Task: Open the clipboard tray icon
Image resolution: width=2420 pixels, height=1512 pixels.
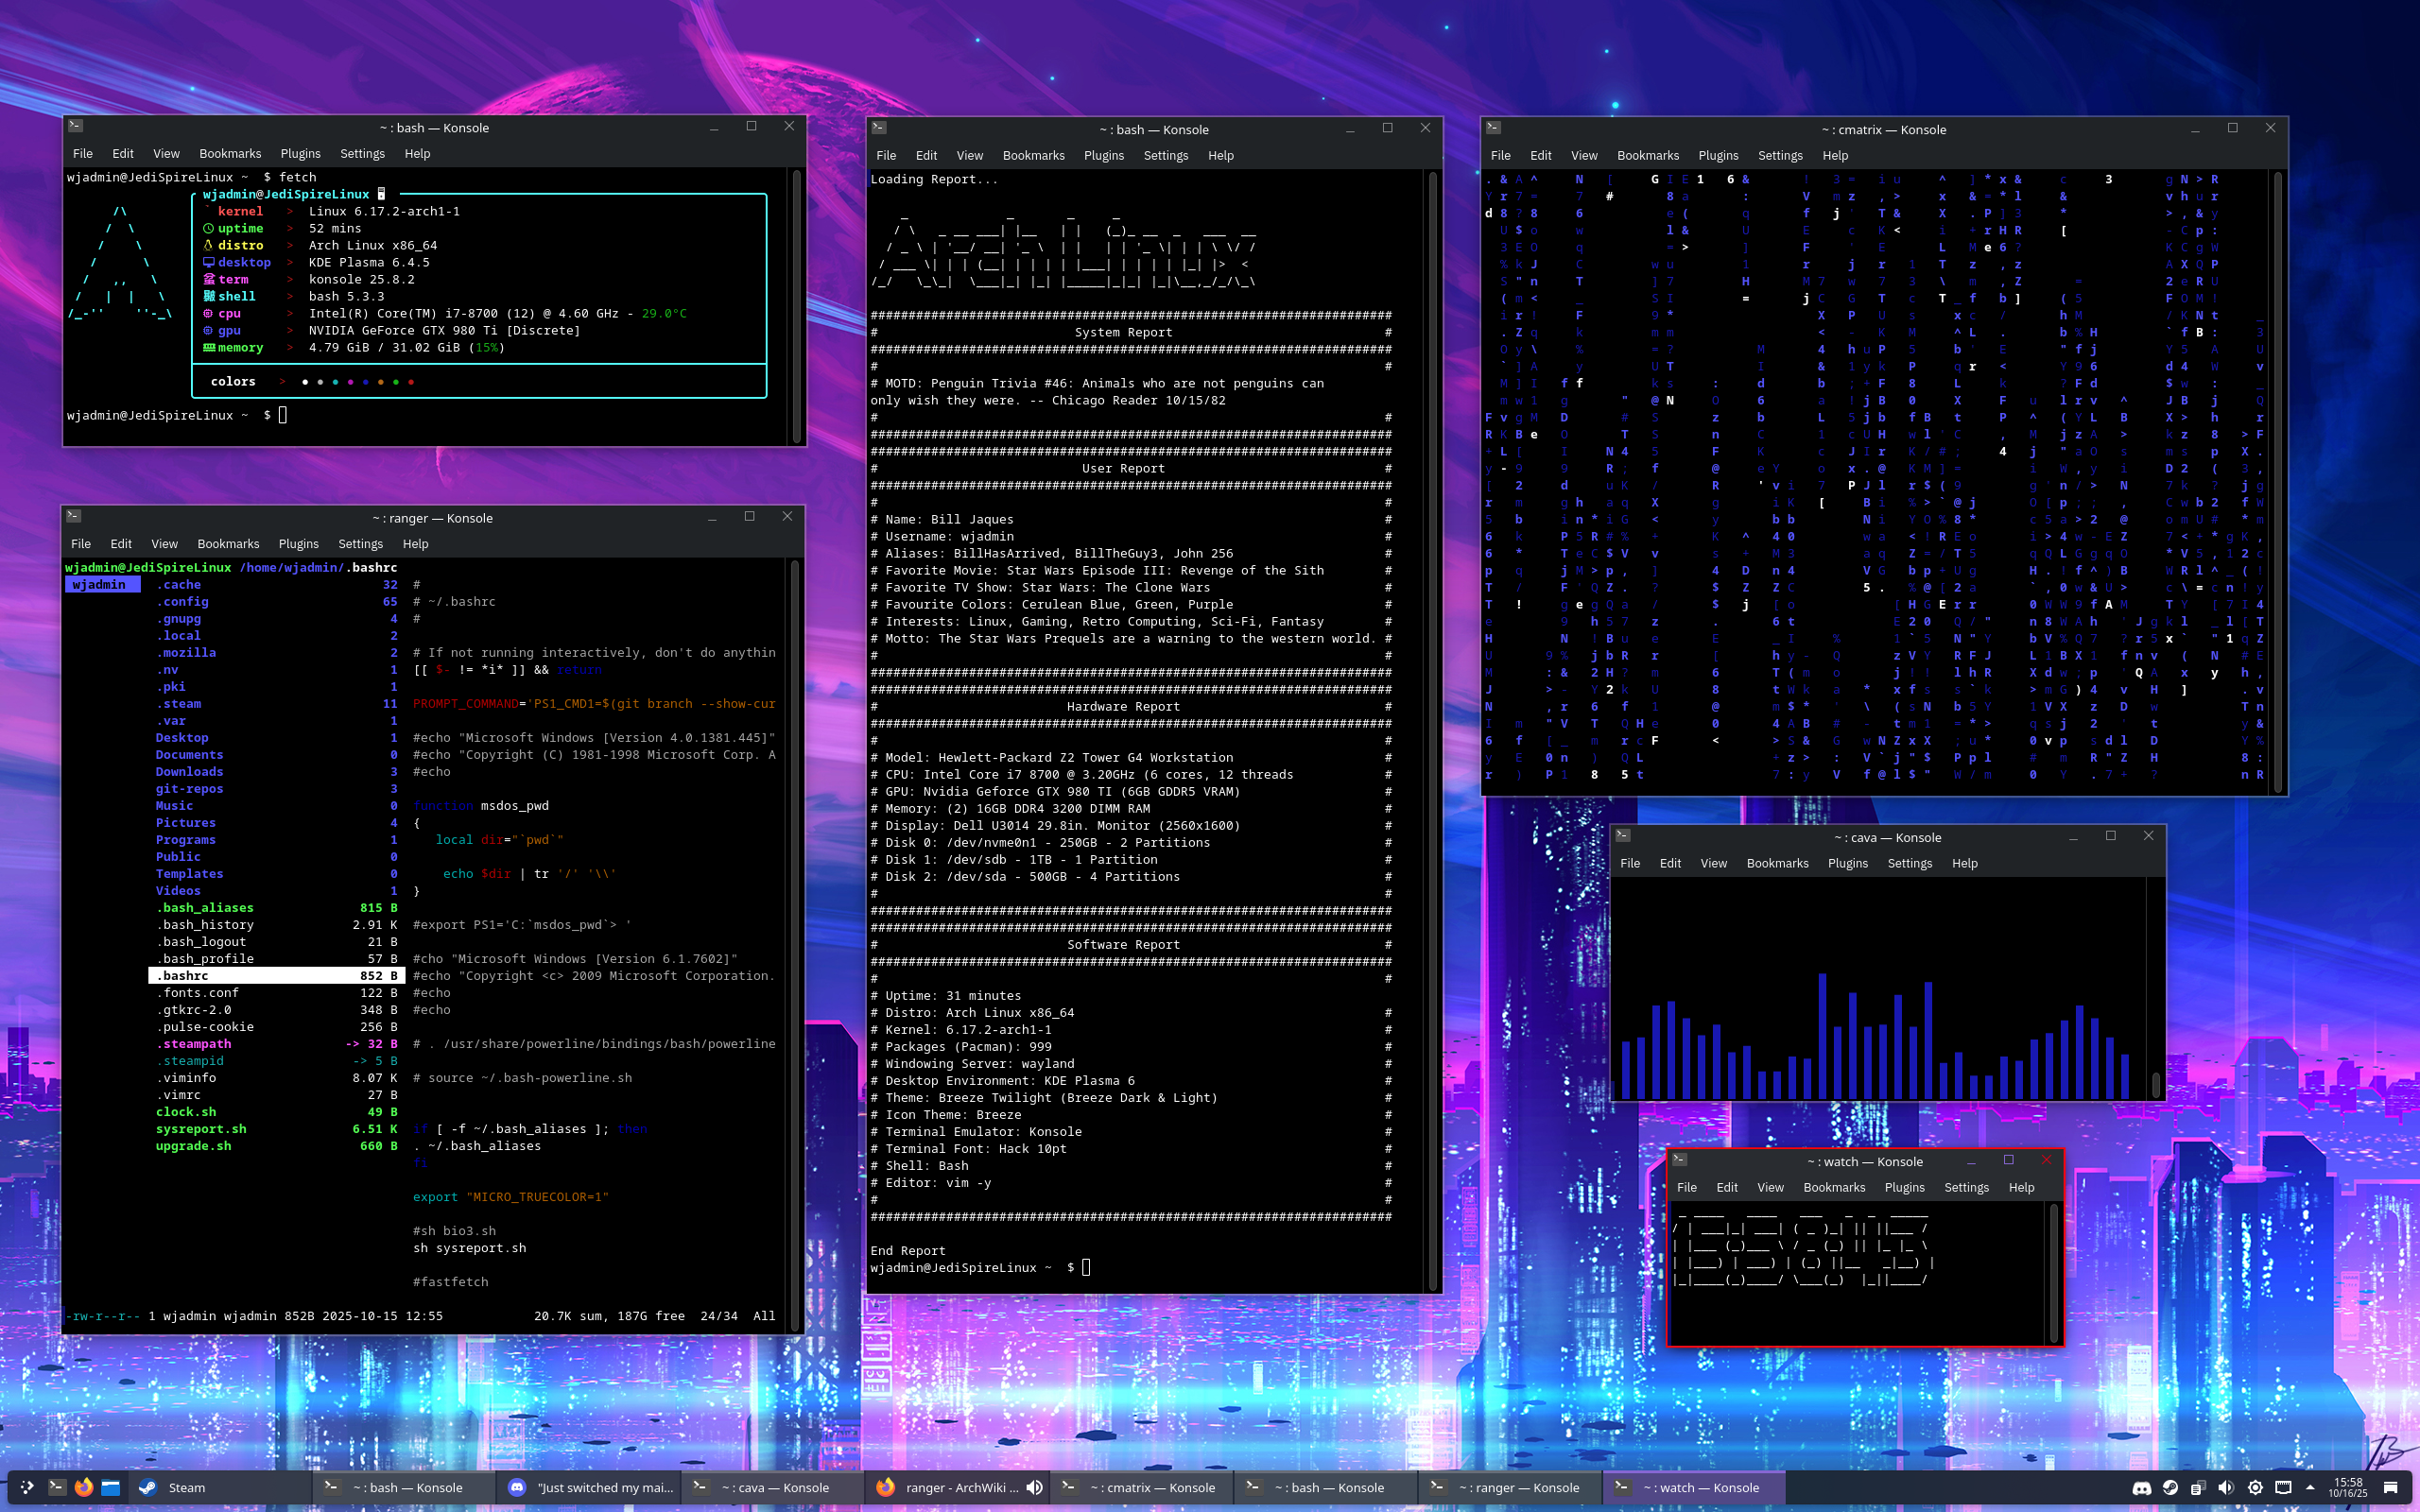Action: tap(2199, 1488)
